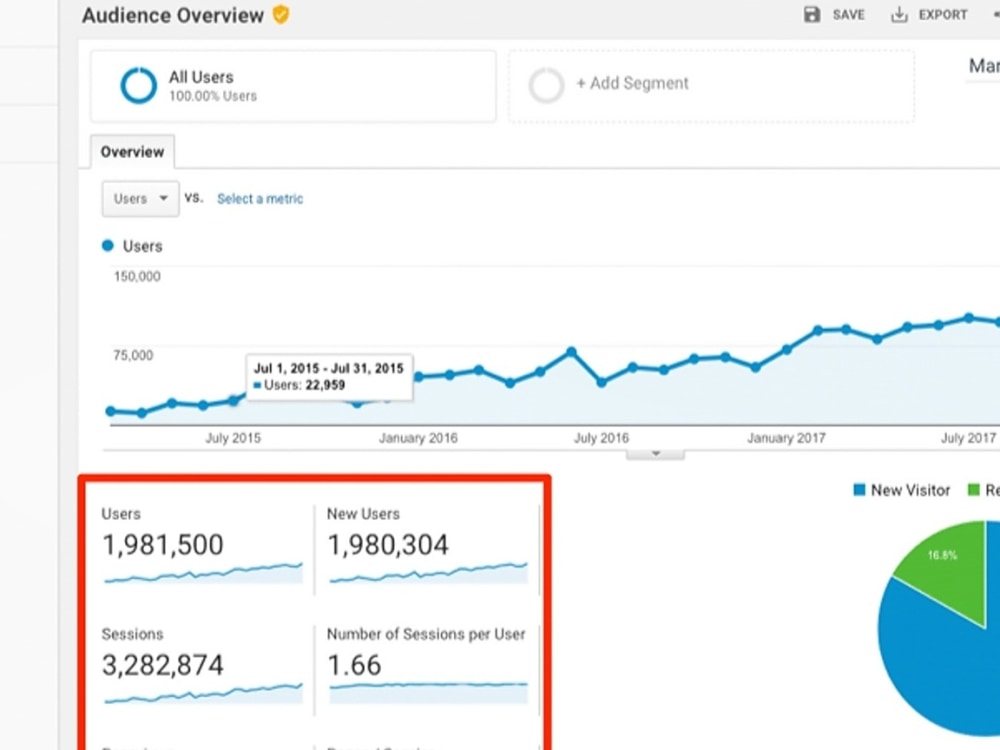Click the 150,000 y-axis label
The image size is (1000, 750).
[137, 276]
